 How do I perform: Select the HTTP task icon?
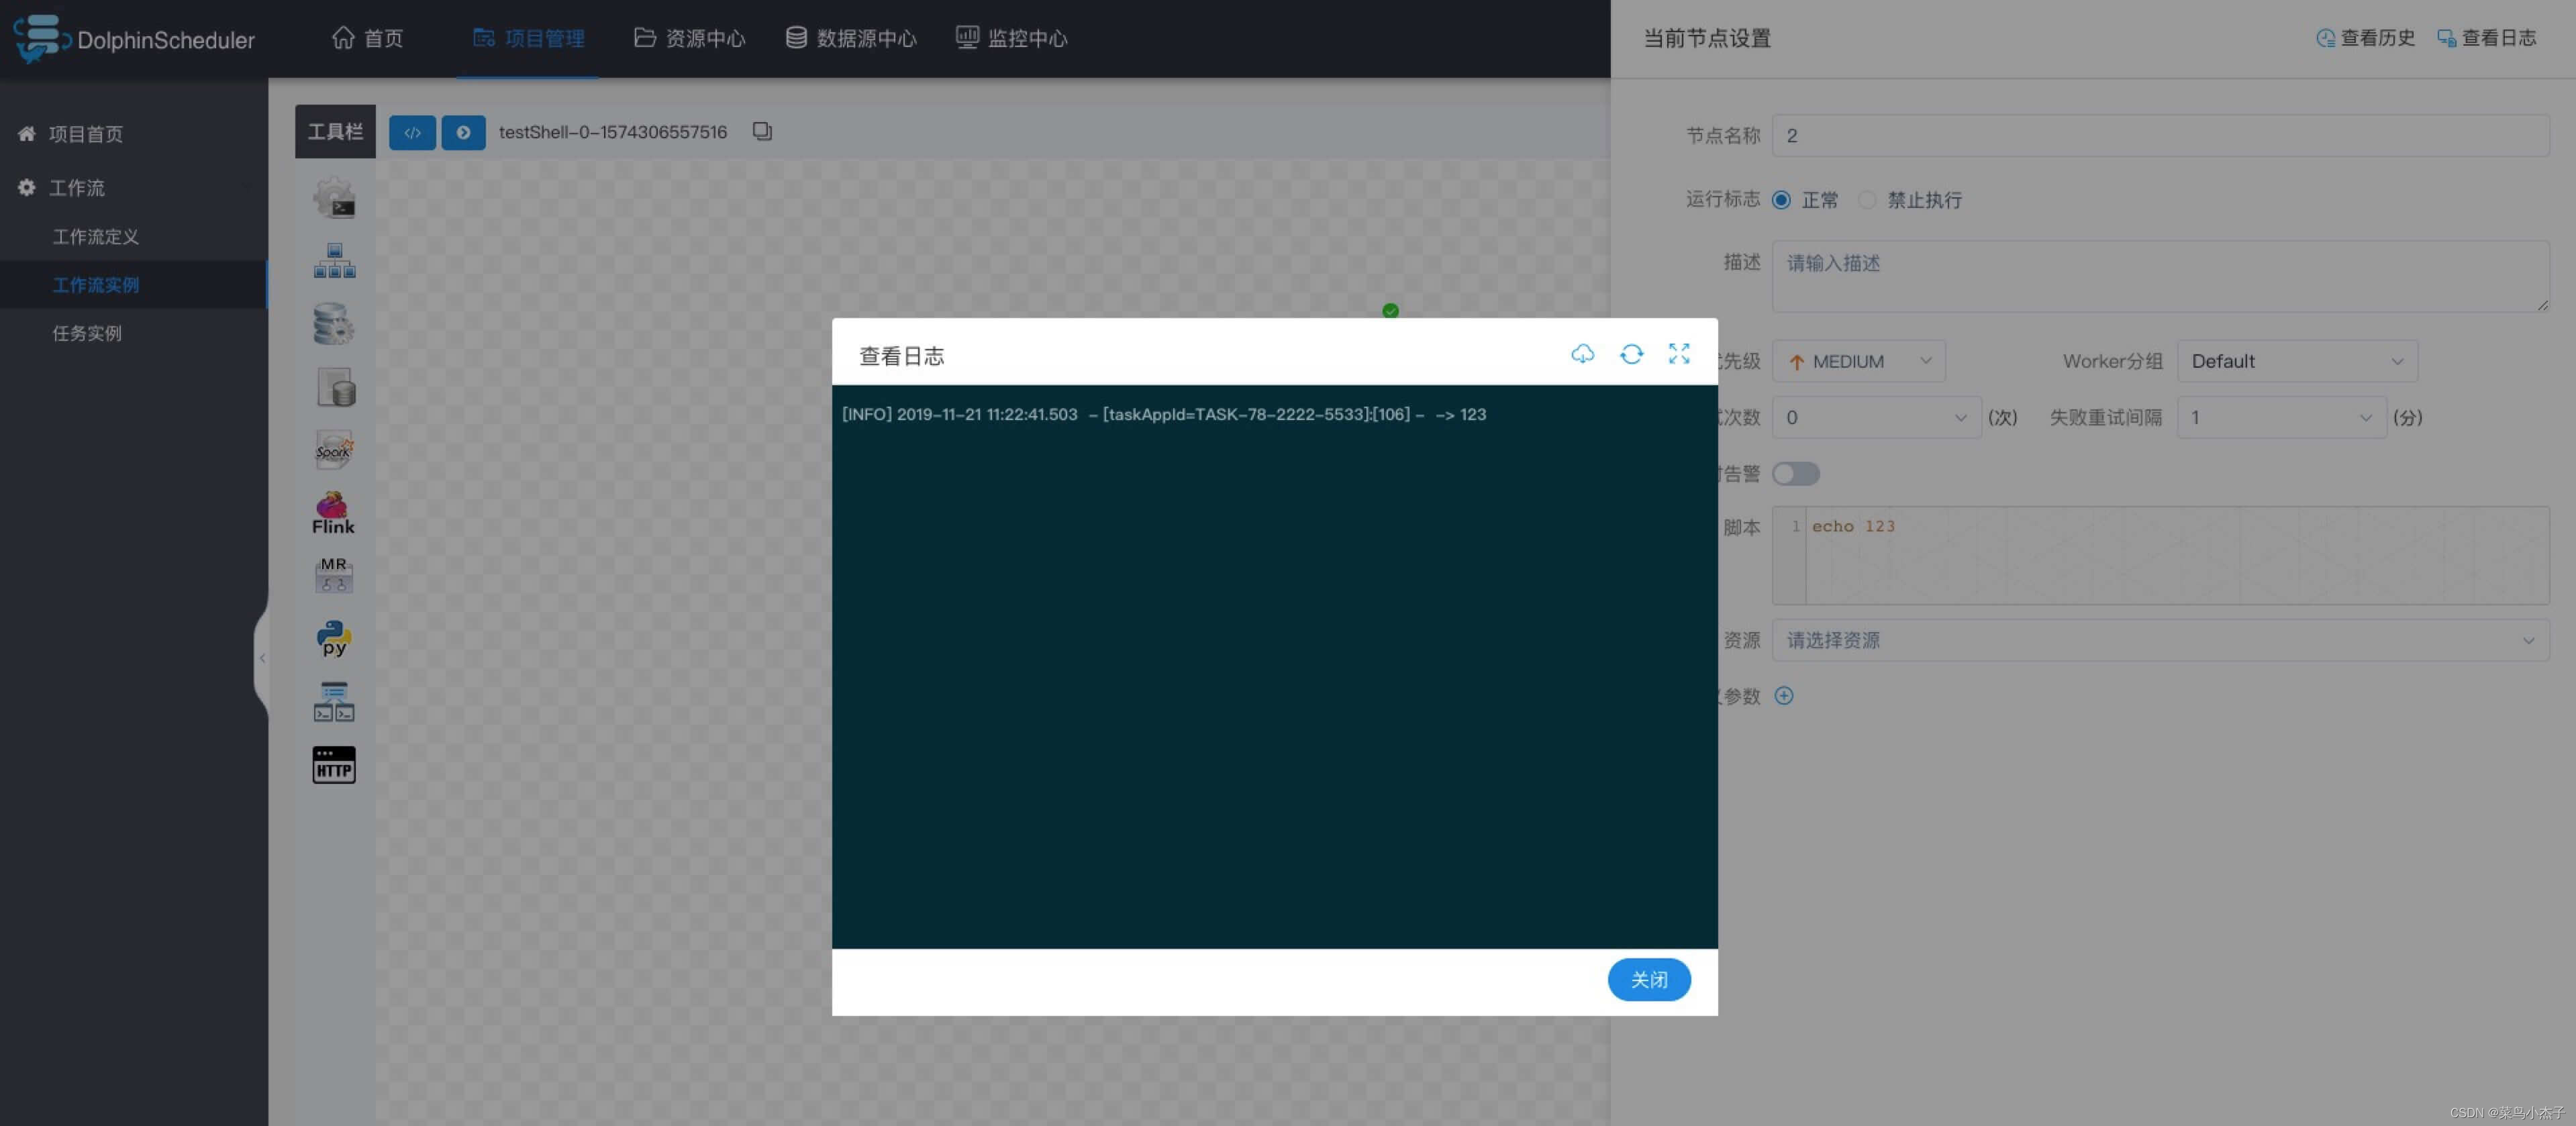(x=333, y=764)
